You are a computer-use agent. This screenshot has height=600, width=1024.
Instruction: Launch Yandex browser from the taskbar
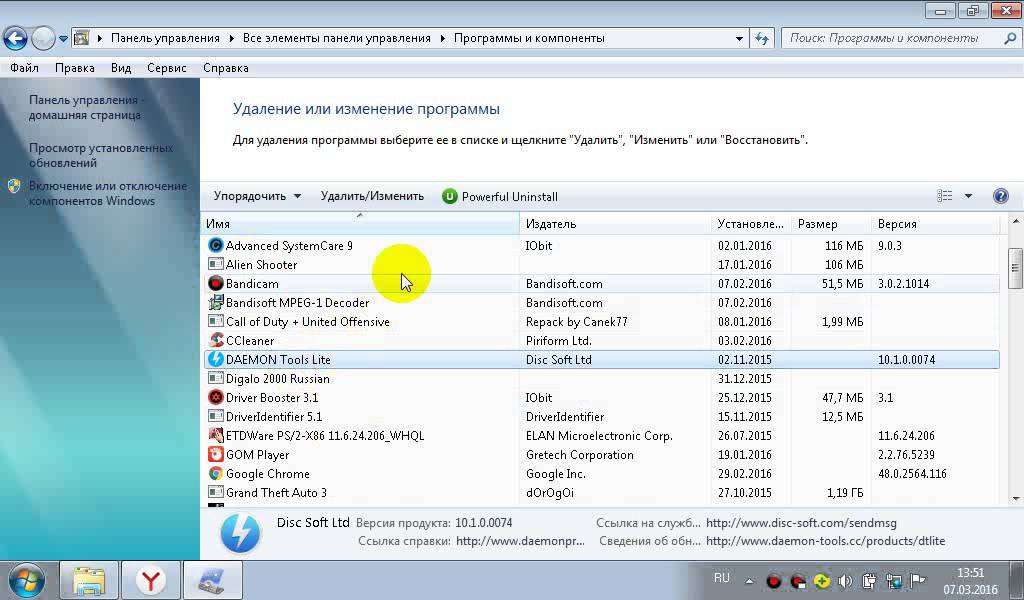(151, 580)
